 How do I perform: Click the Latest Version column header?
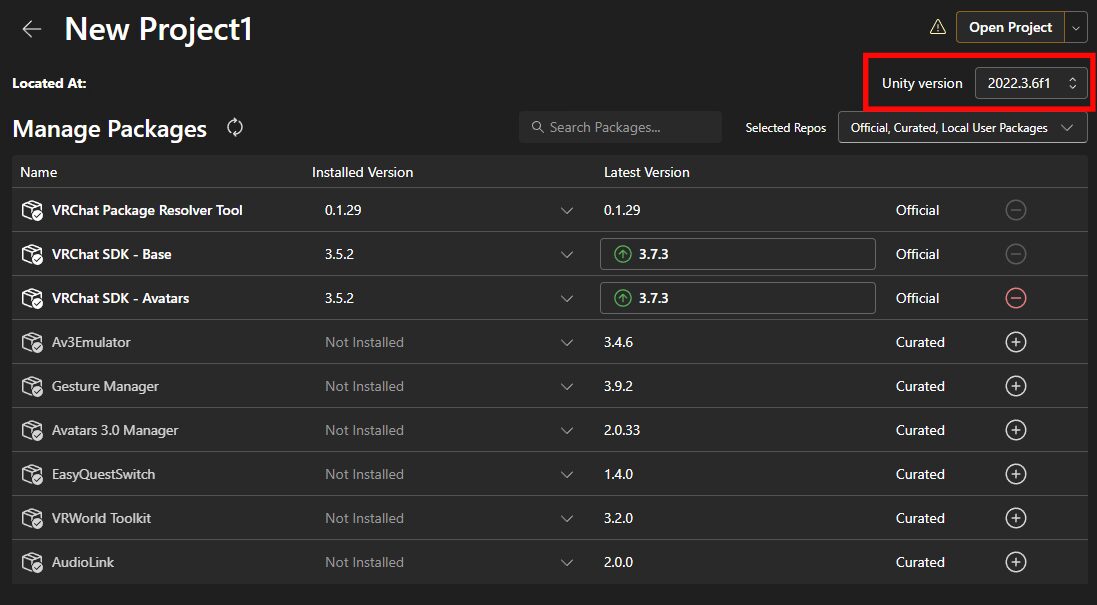coord(646,172)
